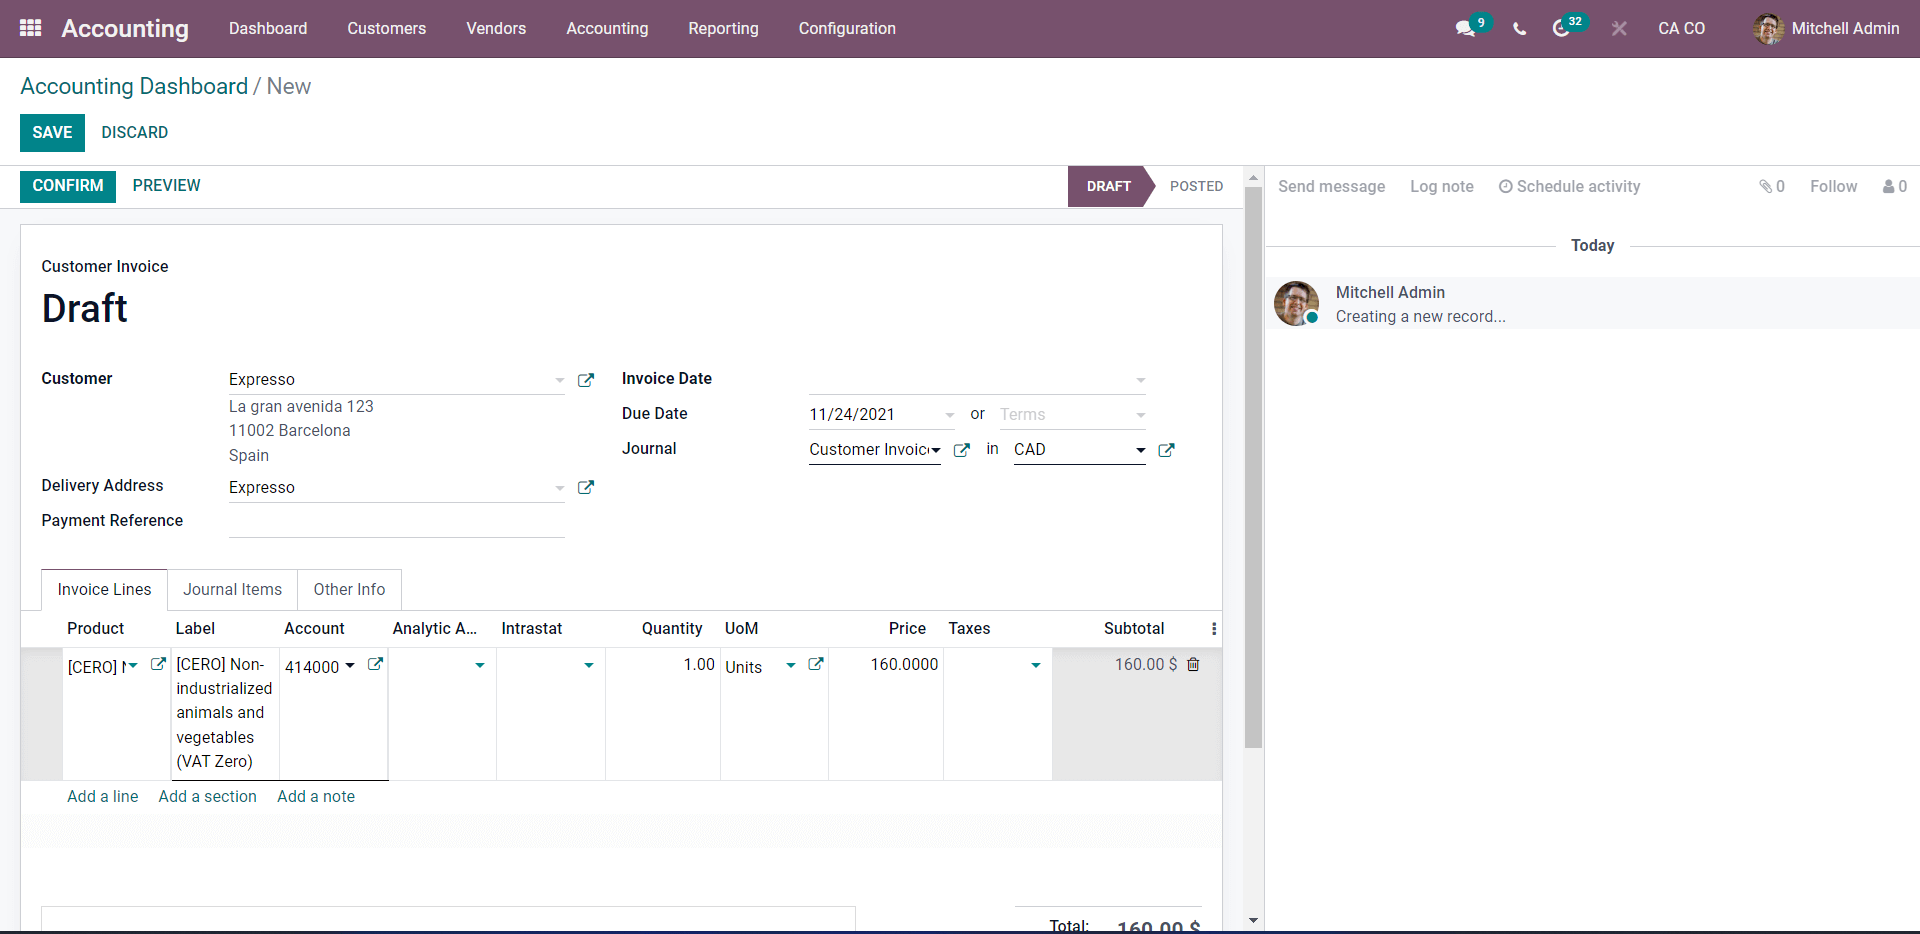Expand the payment Terms dropdown
1920x934 pixels.
click(1141, 415)
